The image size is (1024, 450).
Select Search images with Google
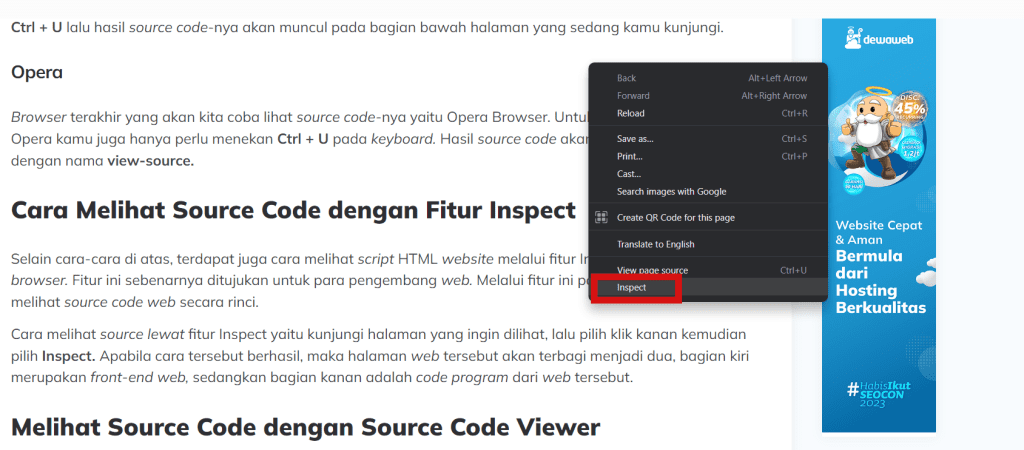(x=671, y=191)
